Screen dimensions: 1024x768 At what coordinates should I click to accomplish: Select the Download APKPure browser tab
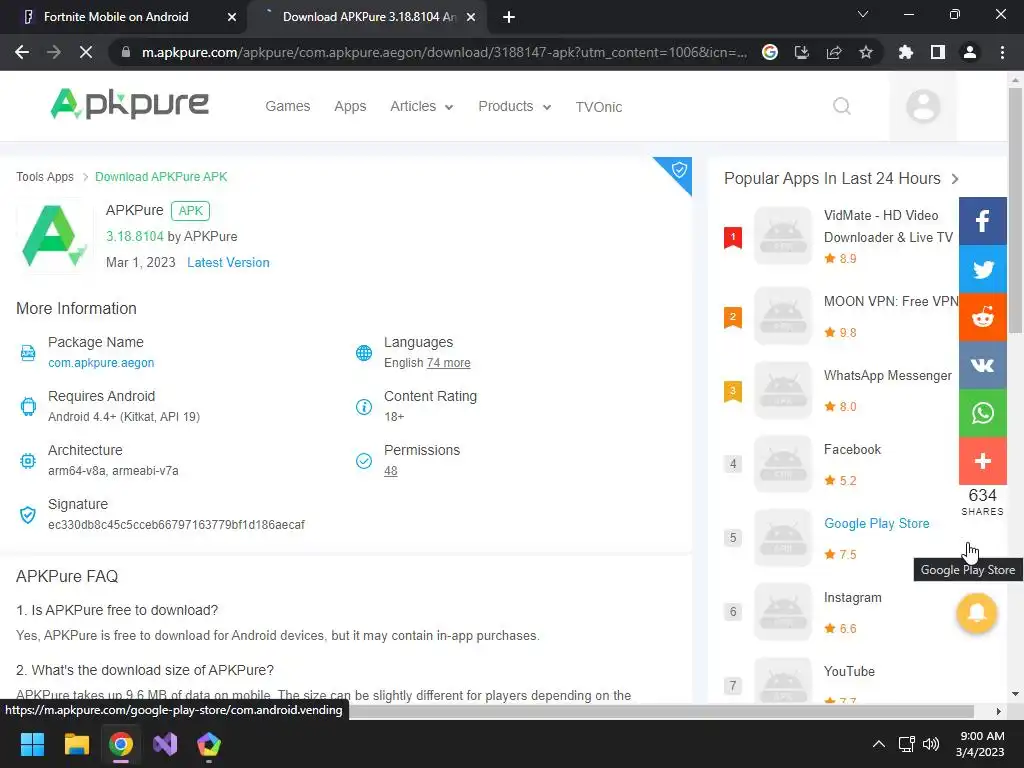coord(369,17)
